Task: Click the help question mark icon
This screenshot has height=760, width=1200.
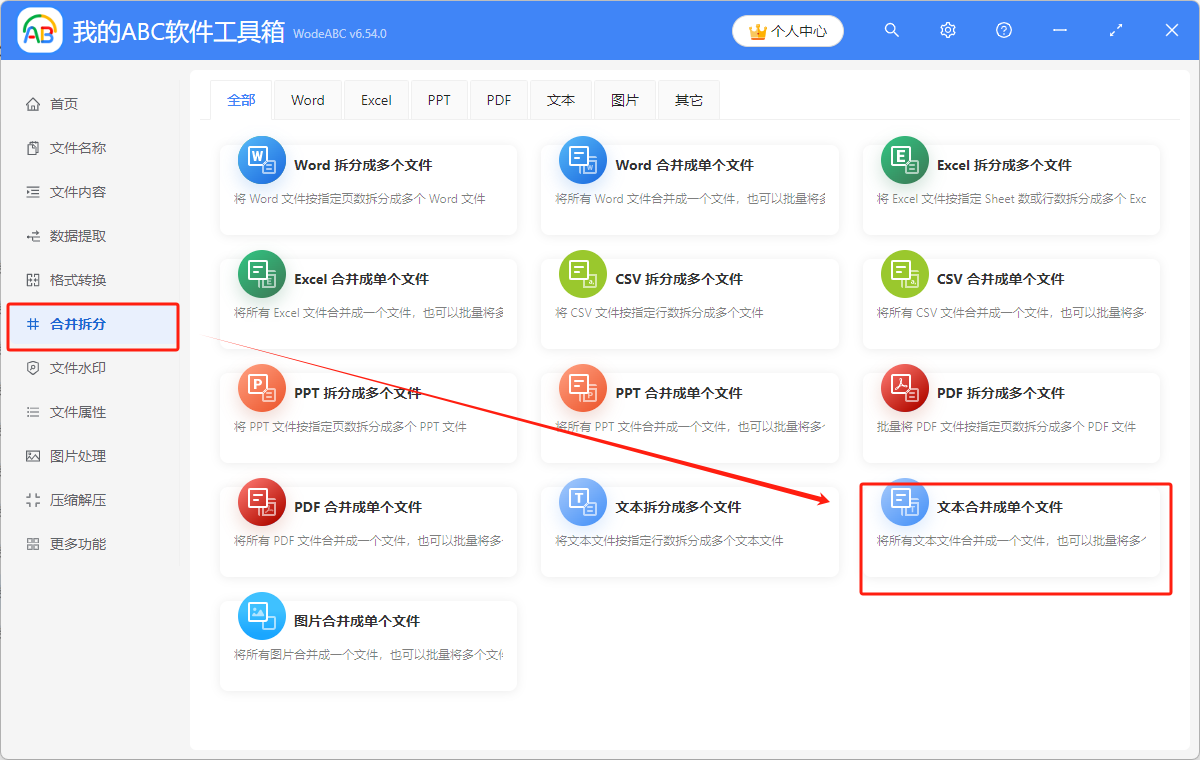Action: pyautogui.click(x=1003, y=30)
